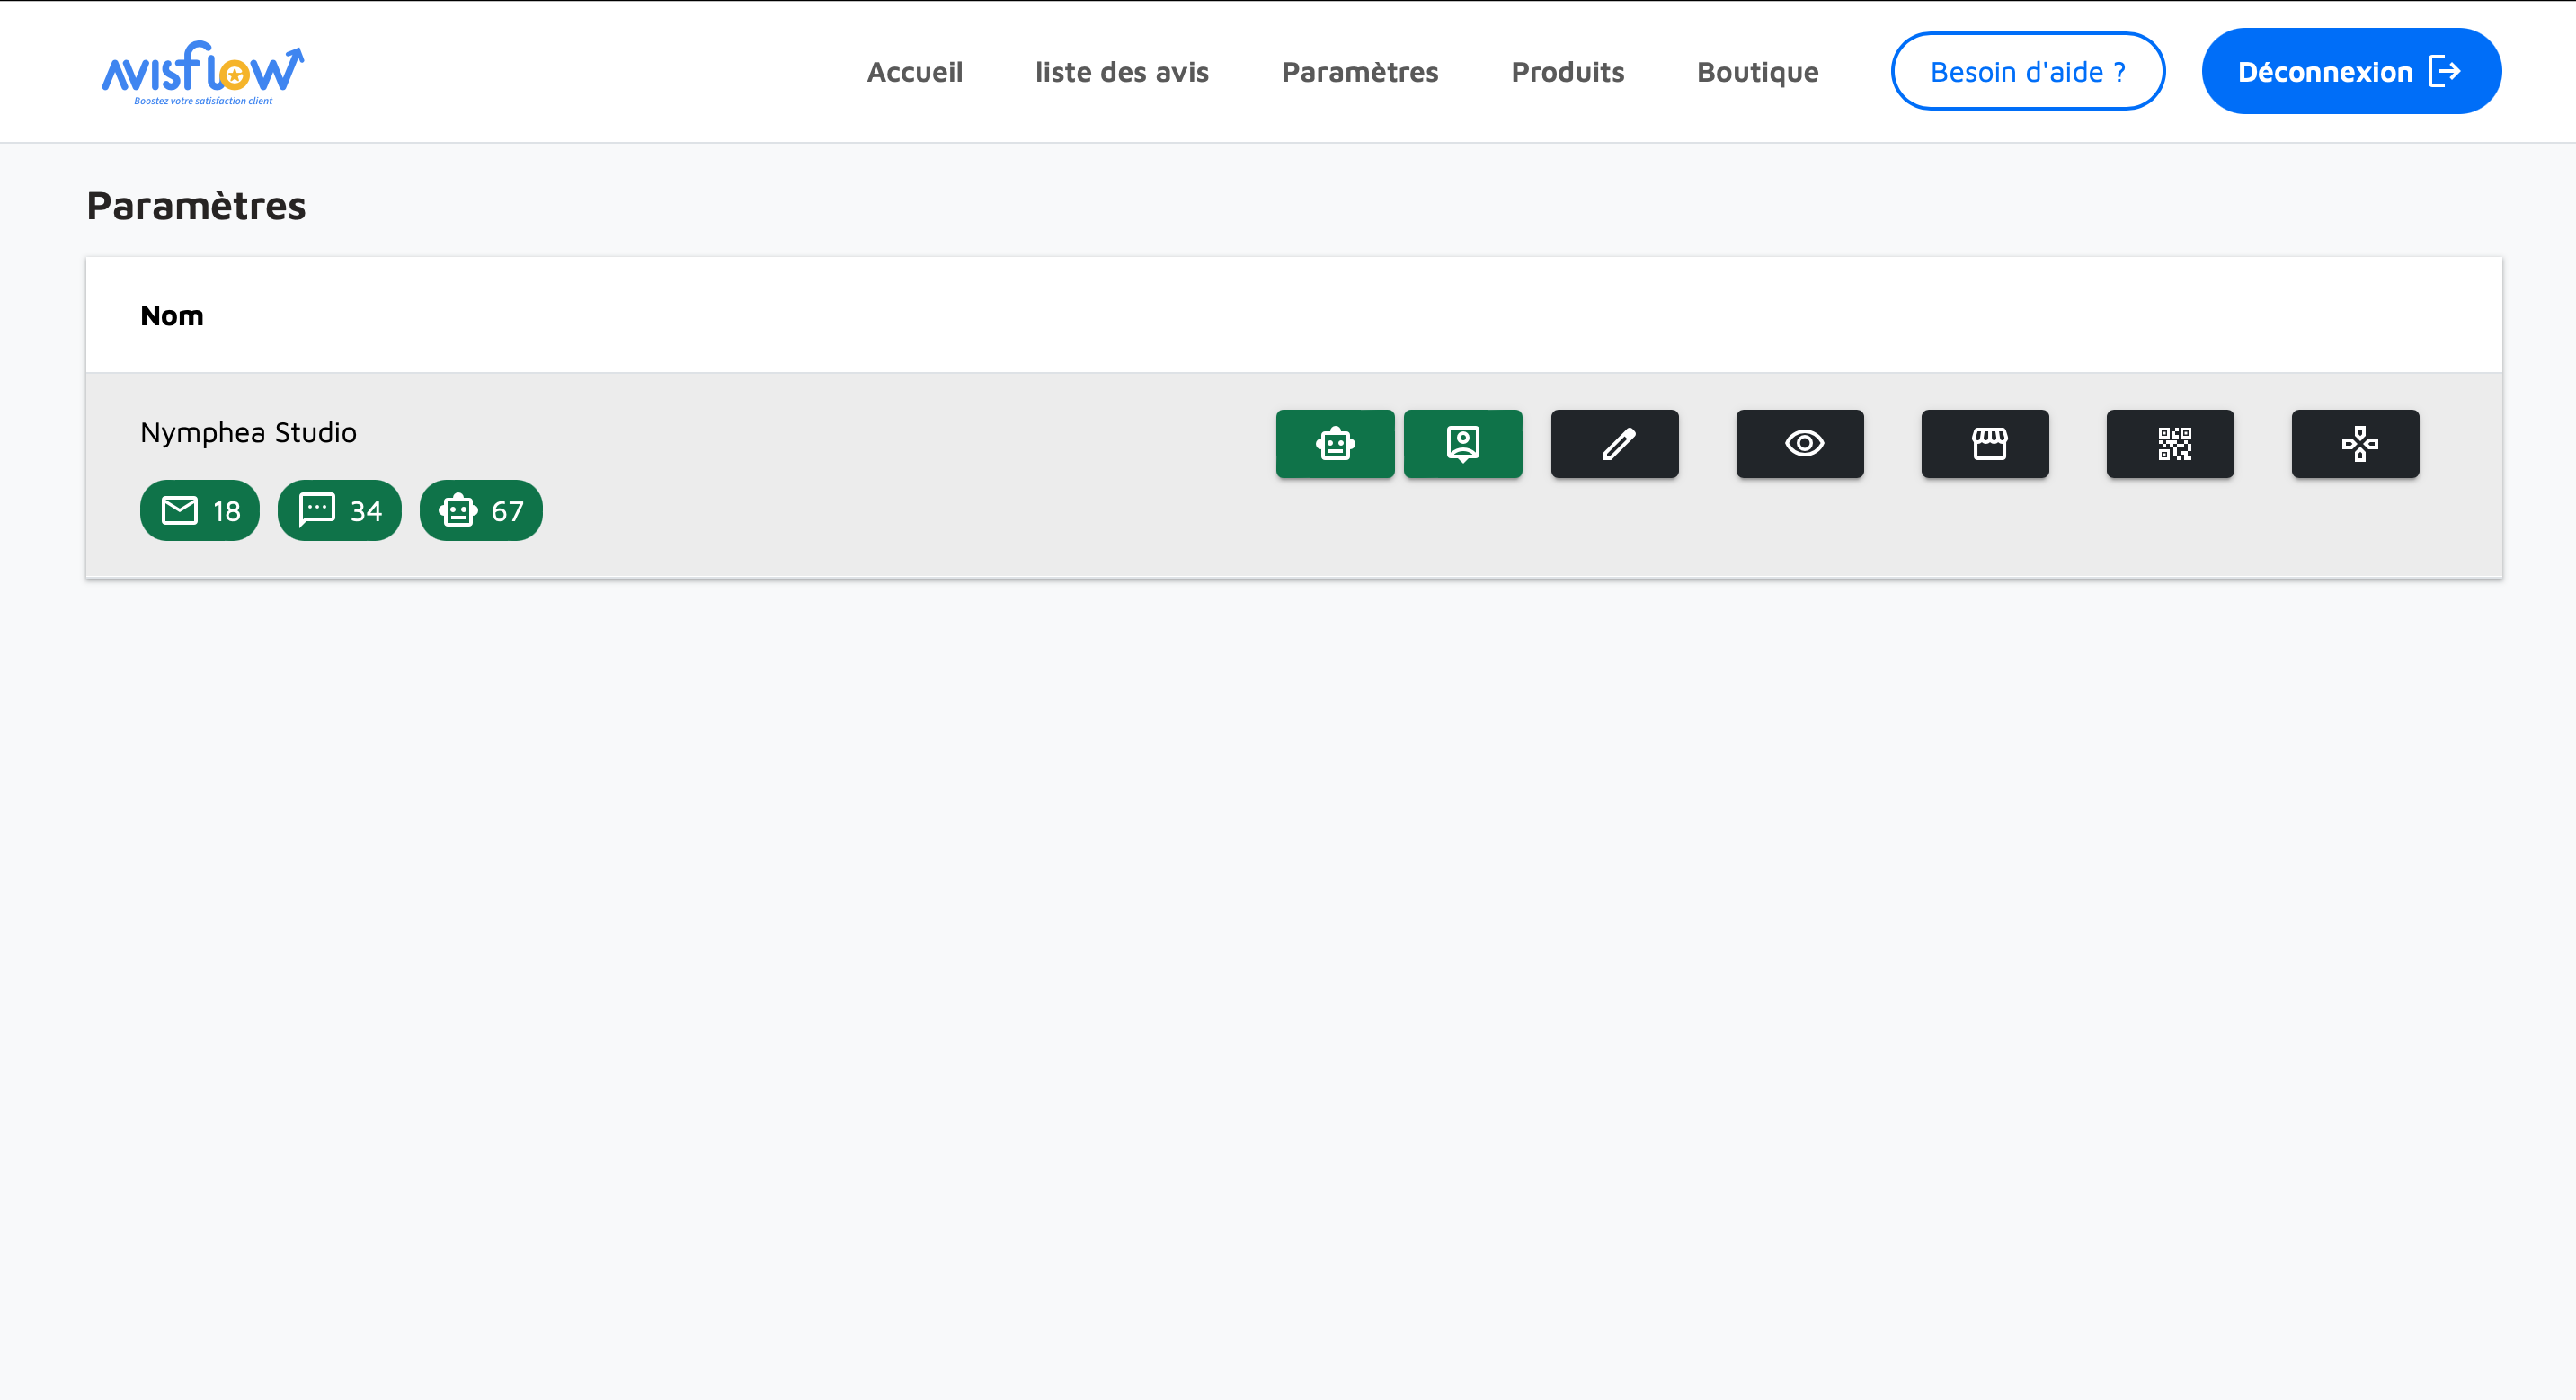
Task: Click the email count badge 18
Action: click(x=200, y=511)
